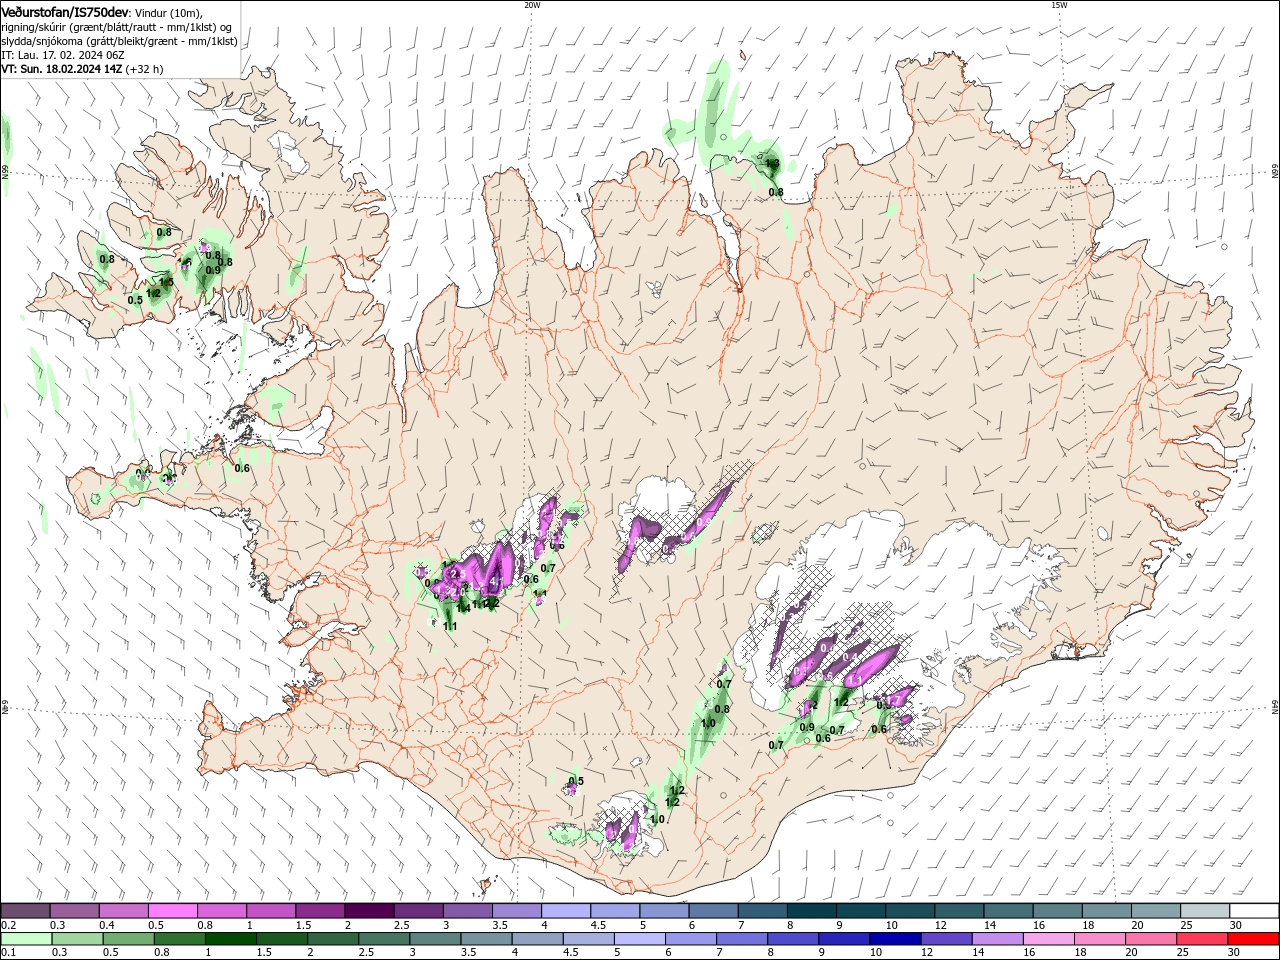This screenshot has height=960, width=1280.
Task: Select lower-row blue swatch between 7 and 8
Action: tap(741, 939)
